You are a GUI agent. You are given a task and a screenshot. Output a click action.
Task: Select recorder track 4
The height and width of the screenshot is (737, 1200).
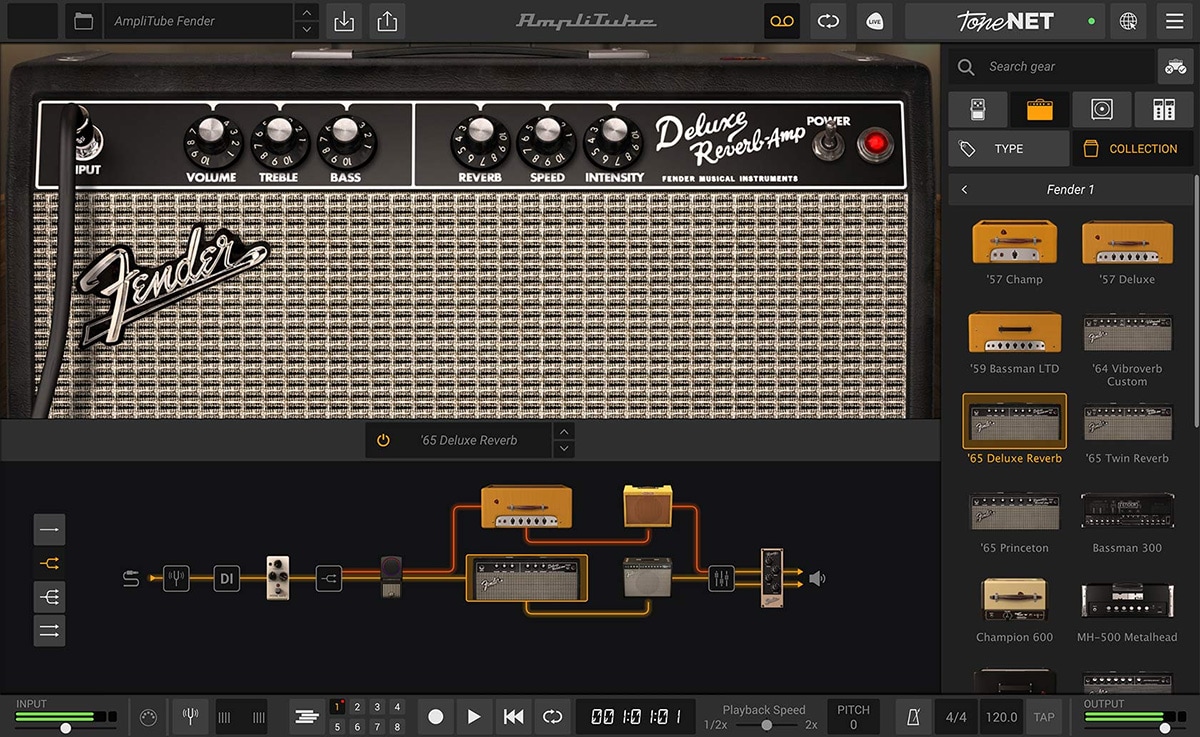(397, 707)
